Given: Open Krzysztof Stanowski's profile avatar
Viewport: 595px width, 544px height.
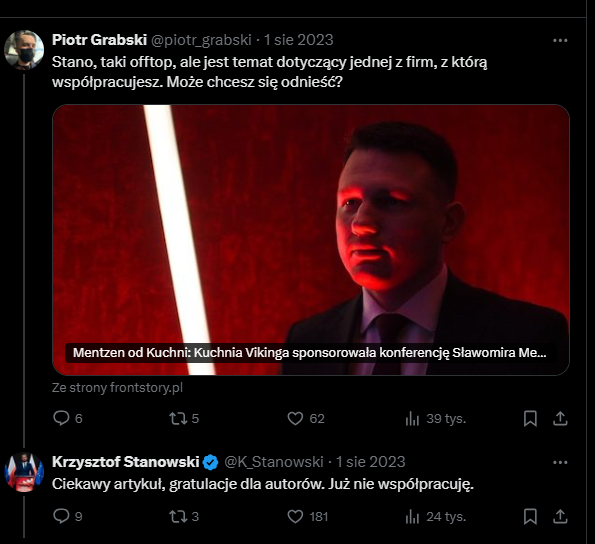Looking at the screenshot, I should click(24, 472).
